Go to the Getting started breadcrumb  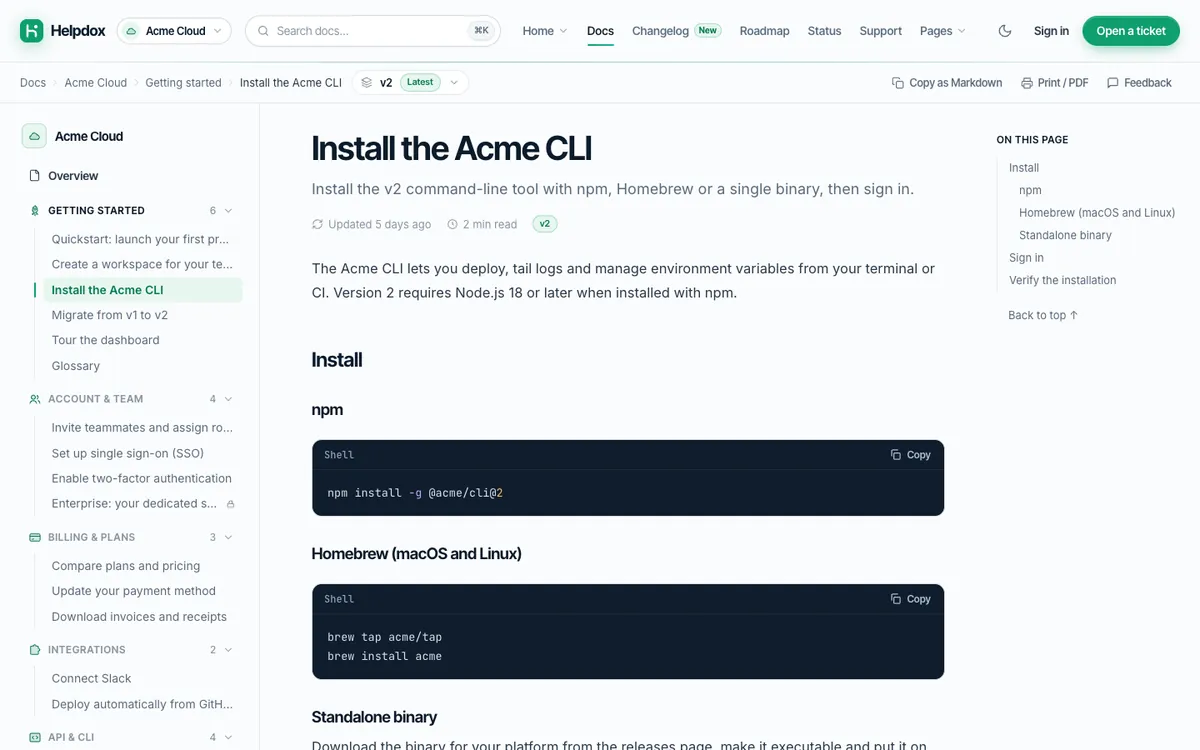pos(183,83)
